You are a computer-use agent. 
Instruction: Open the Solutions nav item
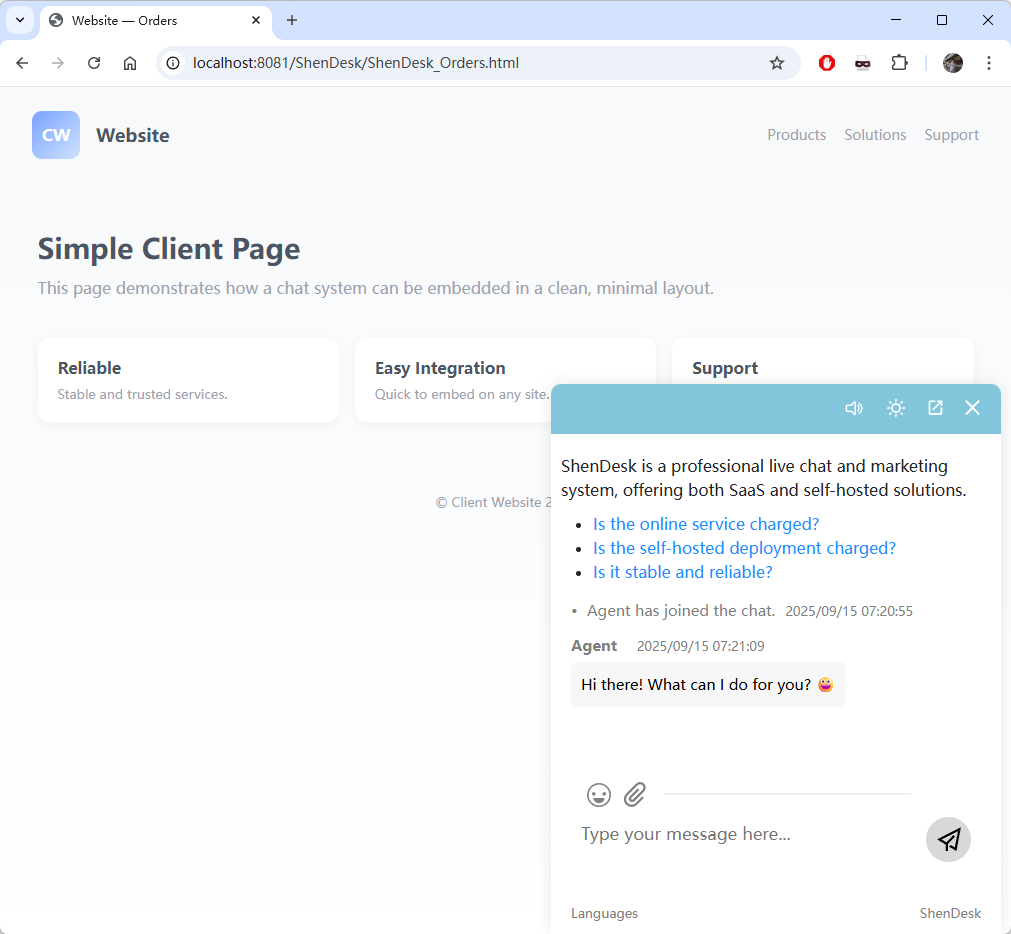pyautogui.click(x=875, y=135)
